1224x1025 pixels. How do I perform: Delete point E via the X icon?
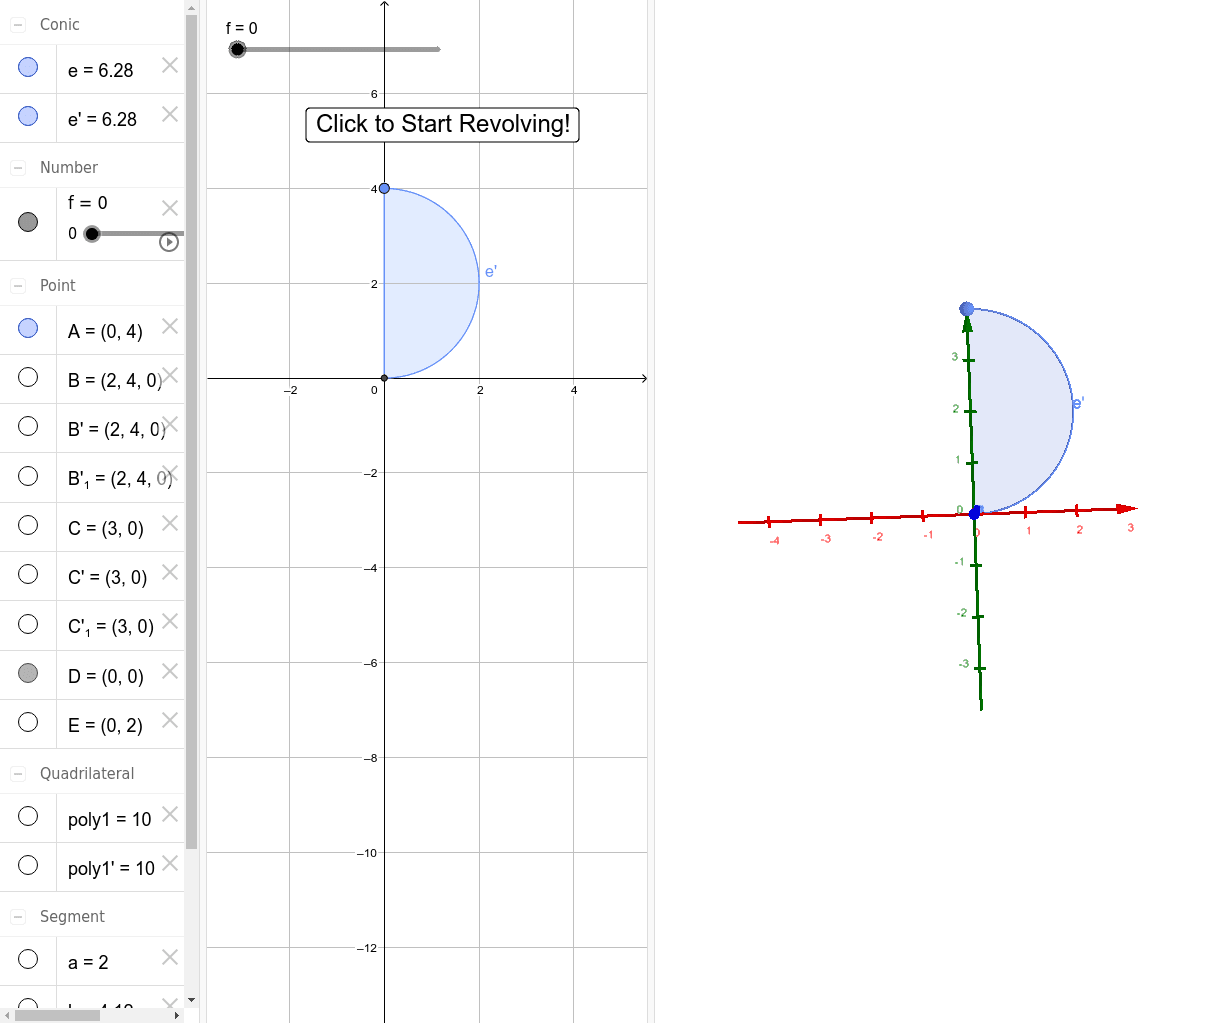point(169,720)
